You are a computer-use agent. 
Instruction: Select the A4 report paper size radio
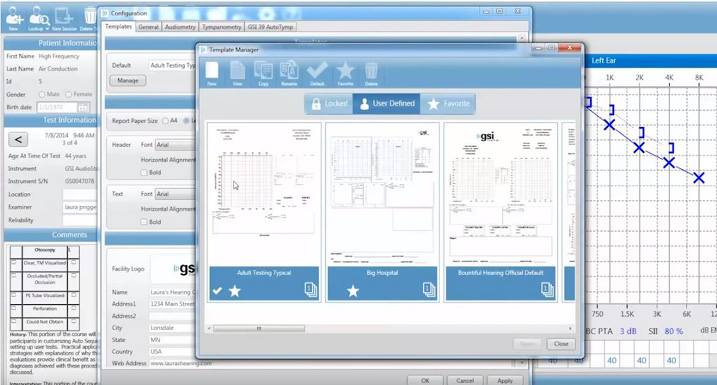click(x=166, y=121)
